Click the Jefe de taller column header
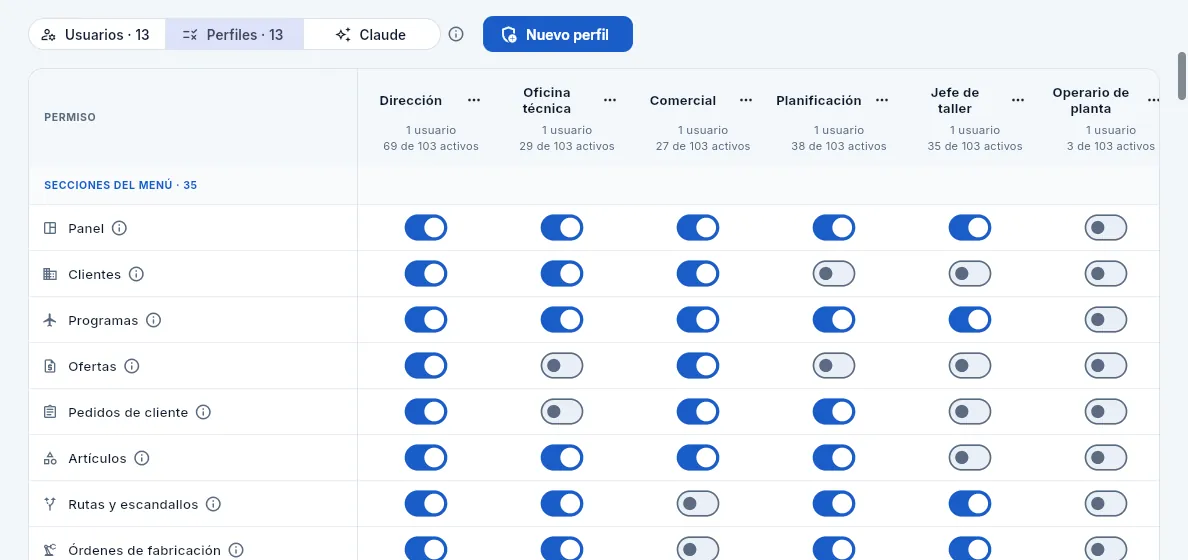Image resolution: width=1188 pixels, height=560 pixels. (955, 100)
